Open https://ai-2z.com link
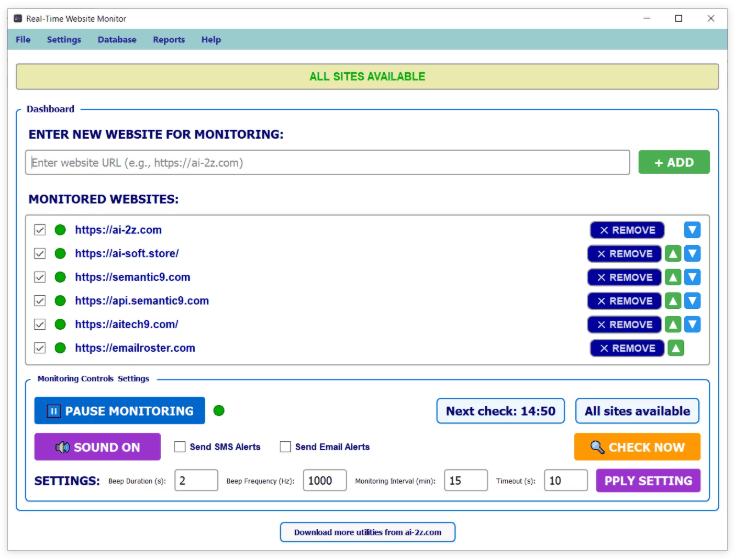This screenshot has width=736, height=560. click(118, 230)
